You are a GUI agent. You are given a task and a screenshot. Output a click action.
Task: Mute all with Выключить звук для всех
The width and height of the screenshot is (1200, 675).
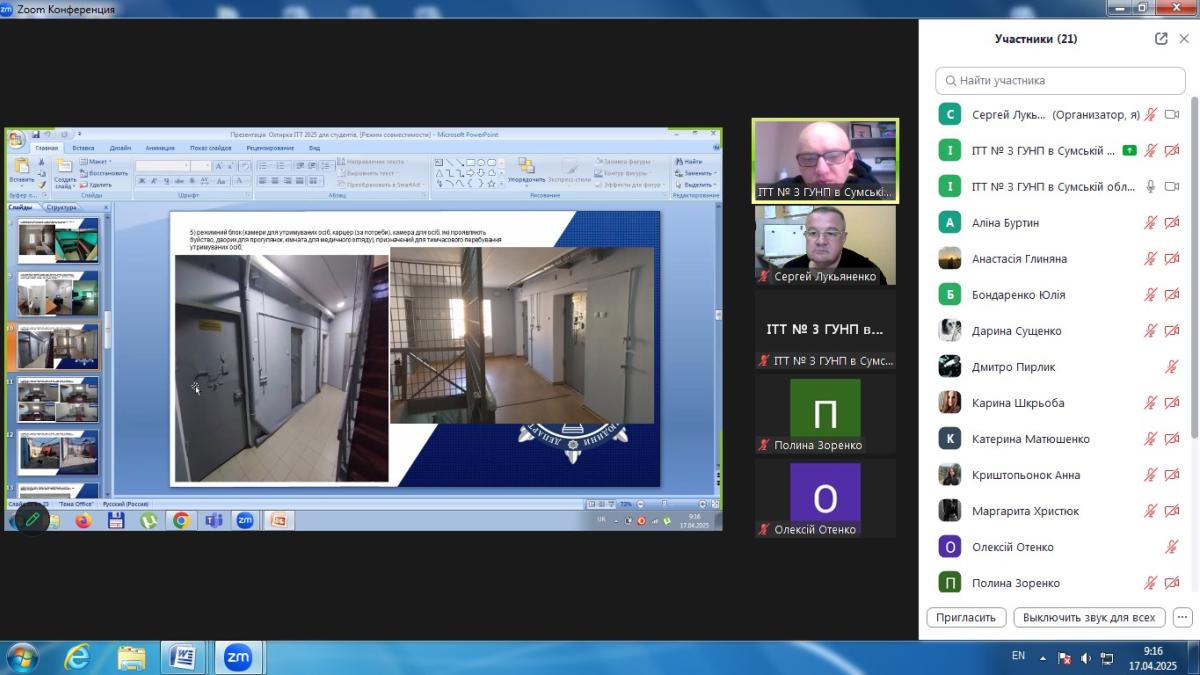tap(1089, 617)
